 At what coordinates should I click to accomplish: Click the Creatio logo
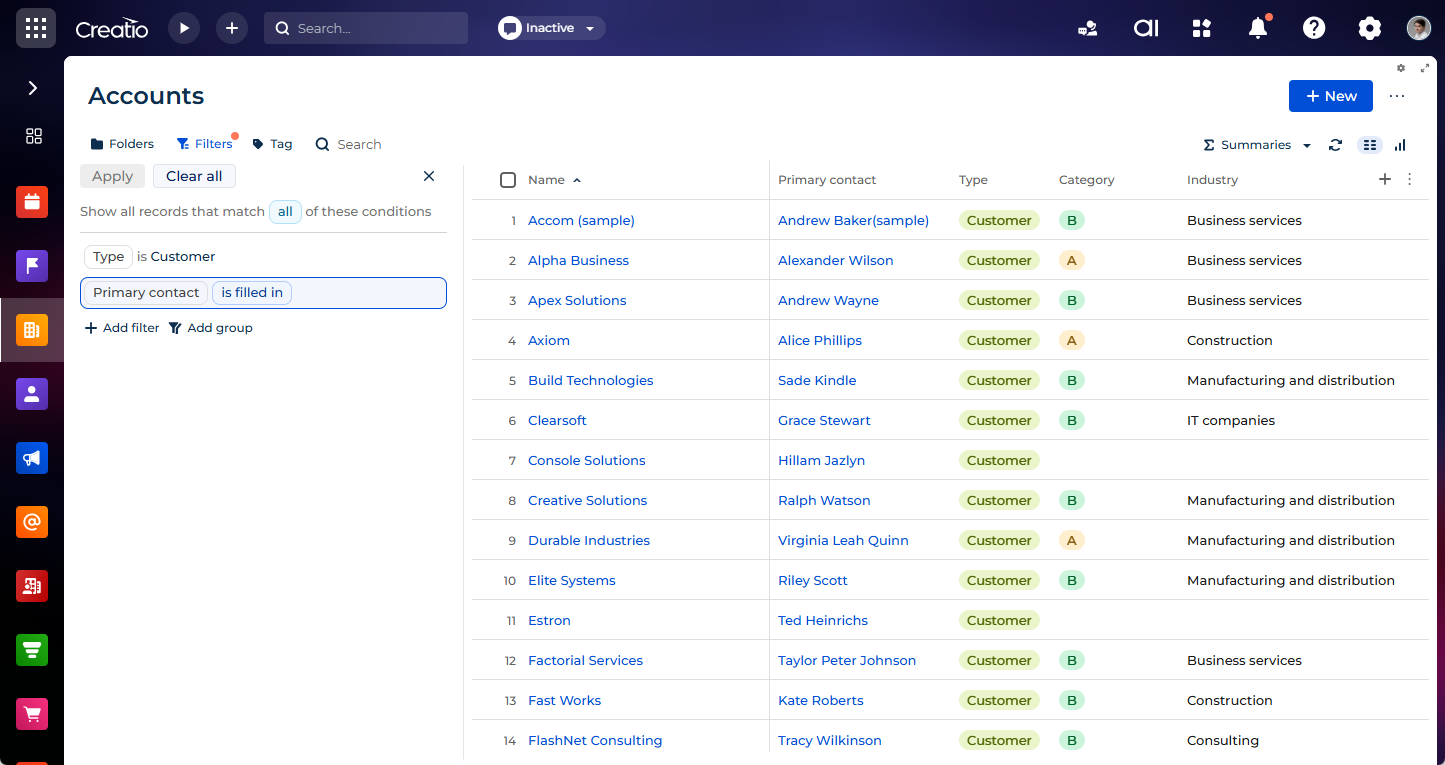112,29
